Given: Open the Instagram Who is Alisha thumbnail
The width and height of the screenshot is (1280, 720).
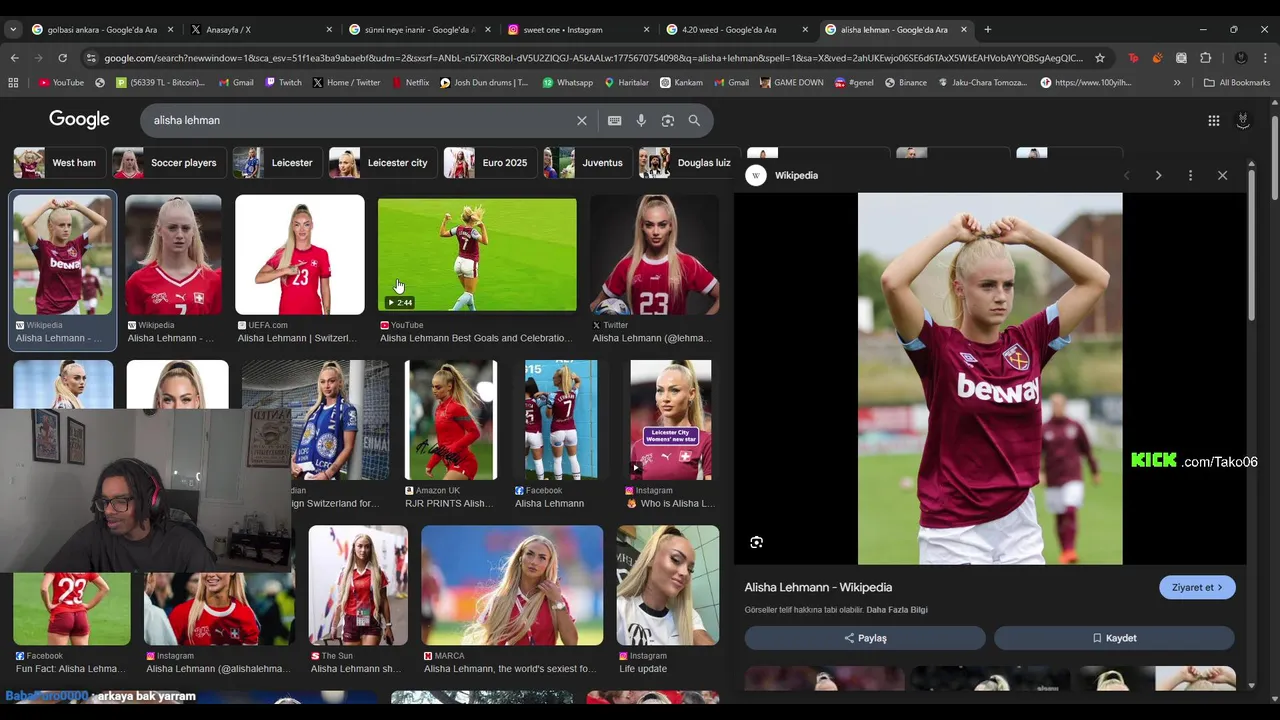Looking at the screenshot, I should (670, 420).
